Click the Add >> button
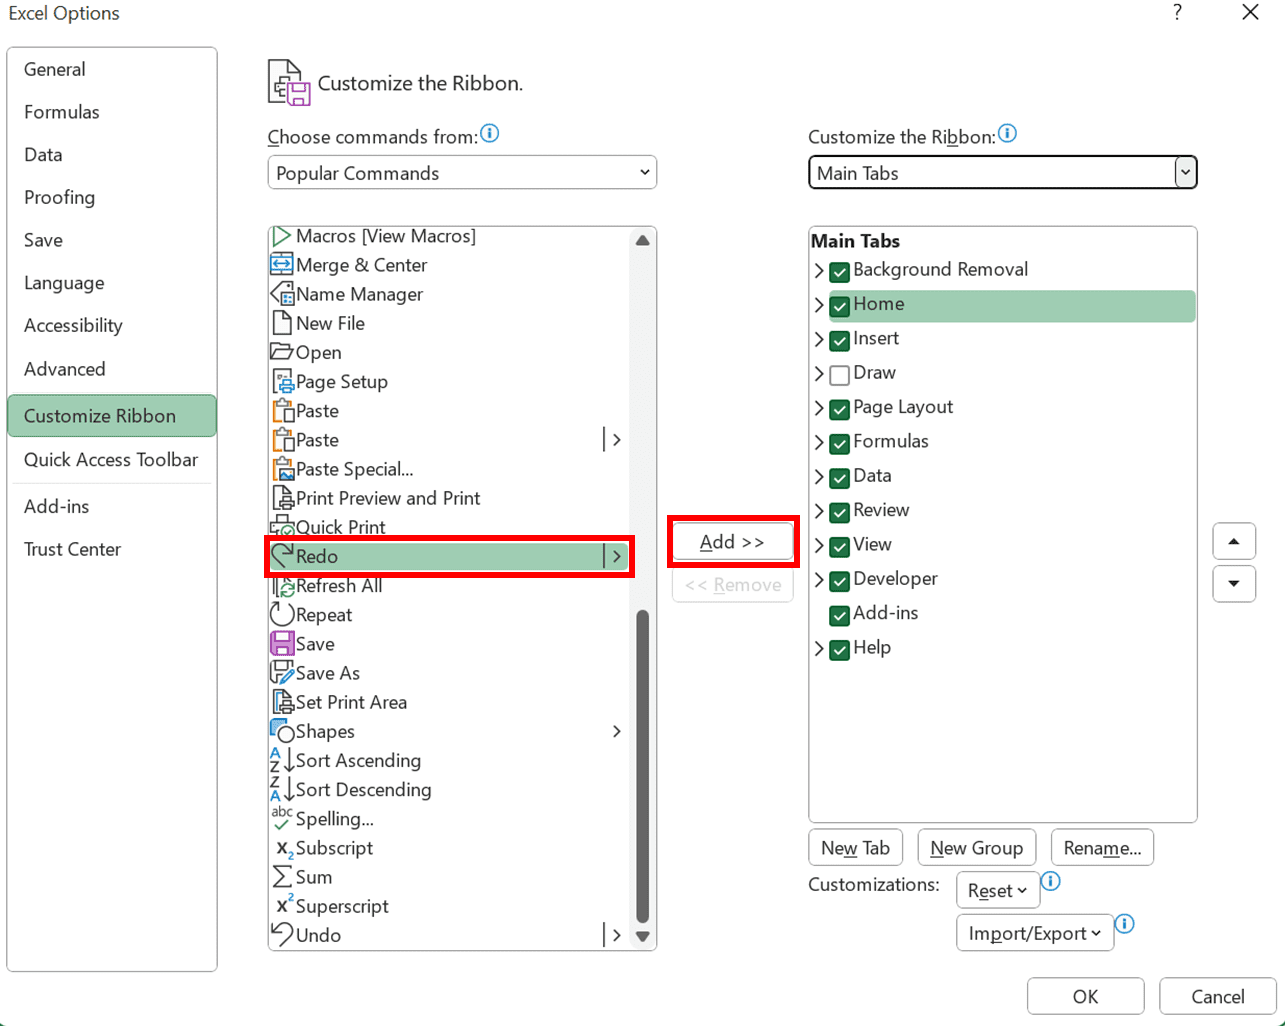 point(733,542)
